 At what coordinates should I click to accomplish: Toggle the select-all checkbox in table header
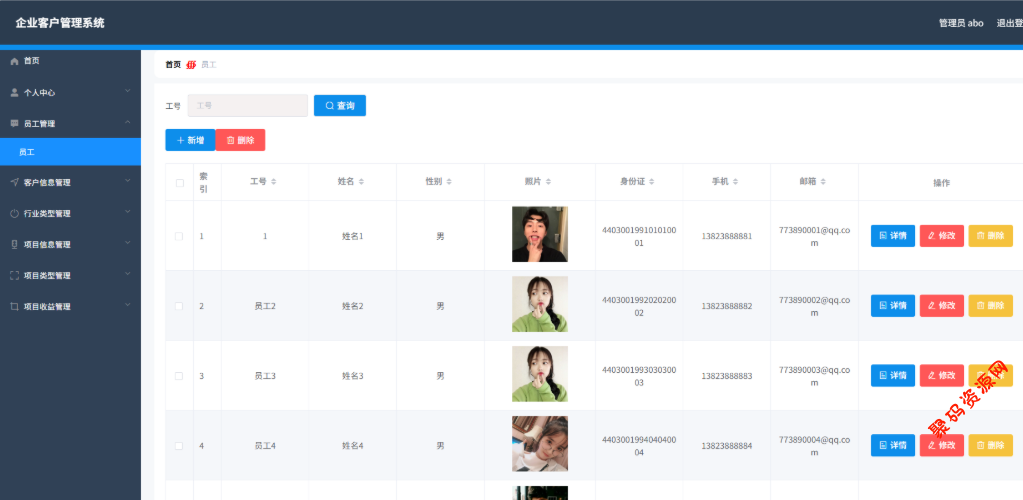[180, 183]
